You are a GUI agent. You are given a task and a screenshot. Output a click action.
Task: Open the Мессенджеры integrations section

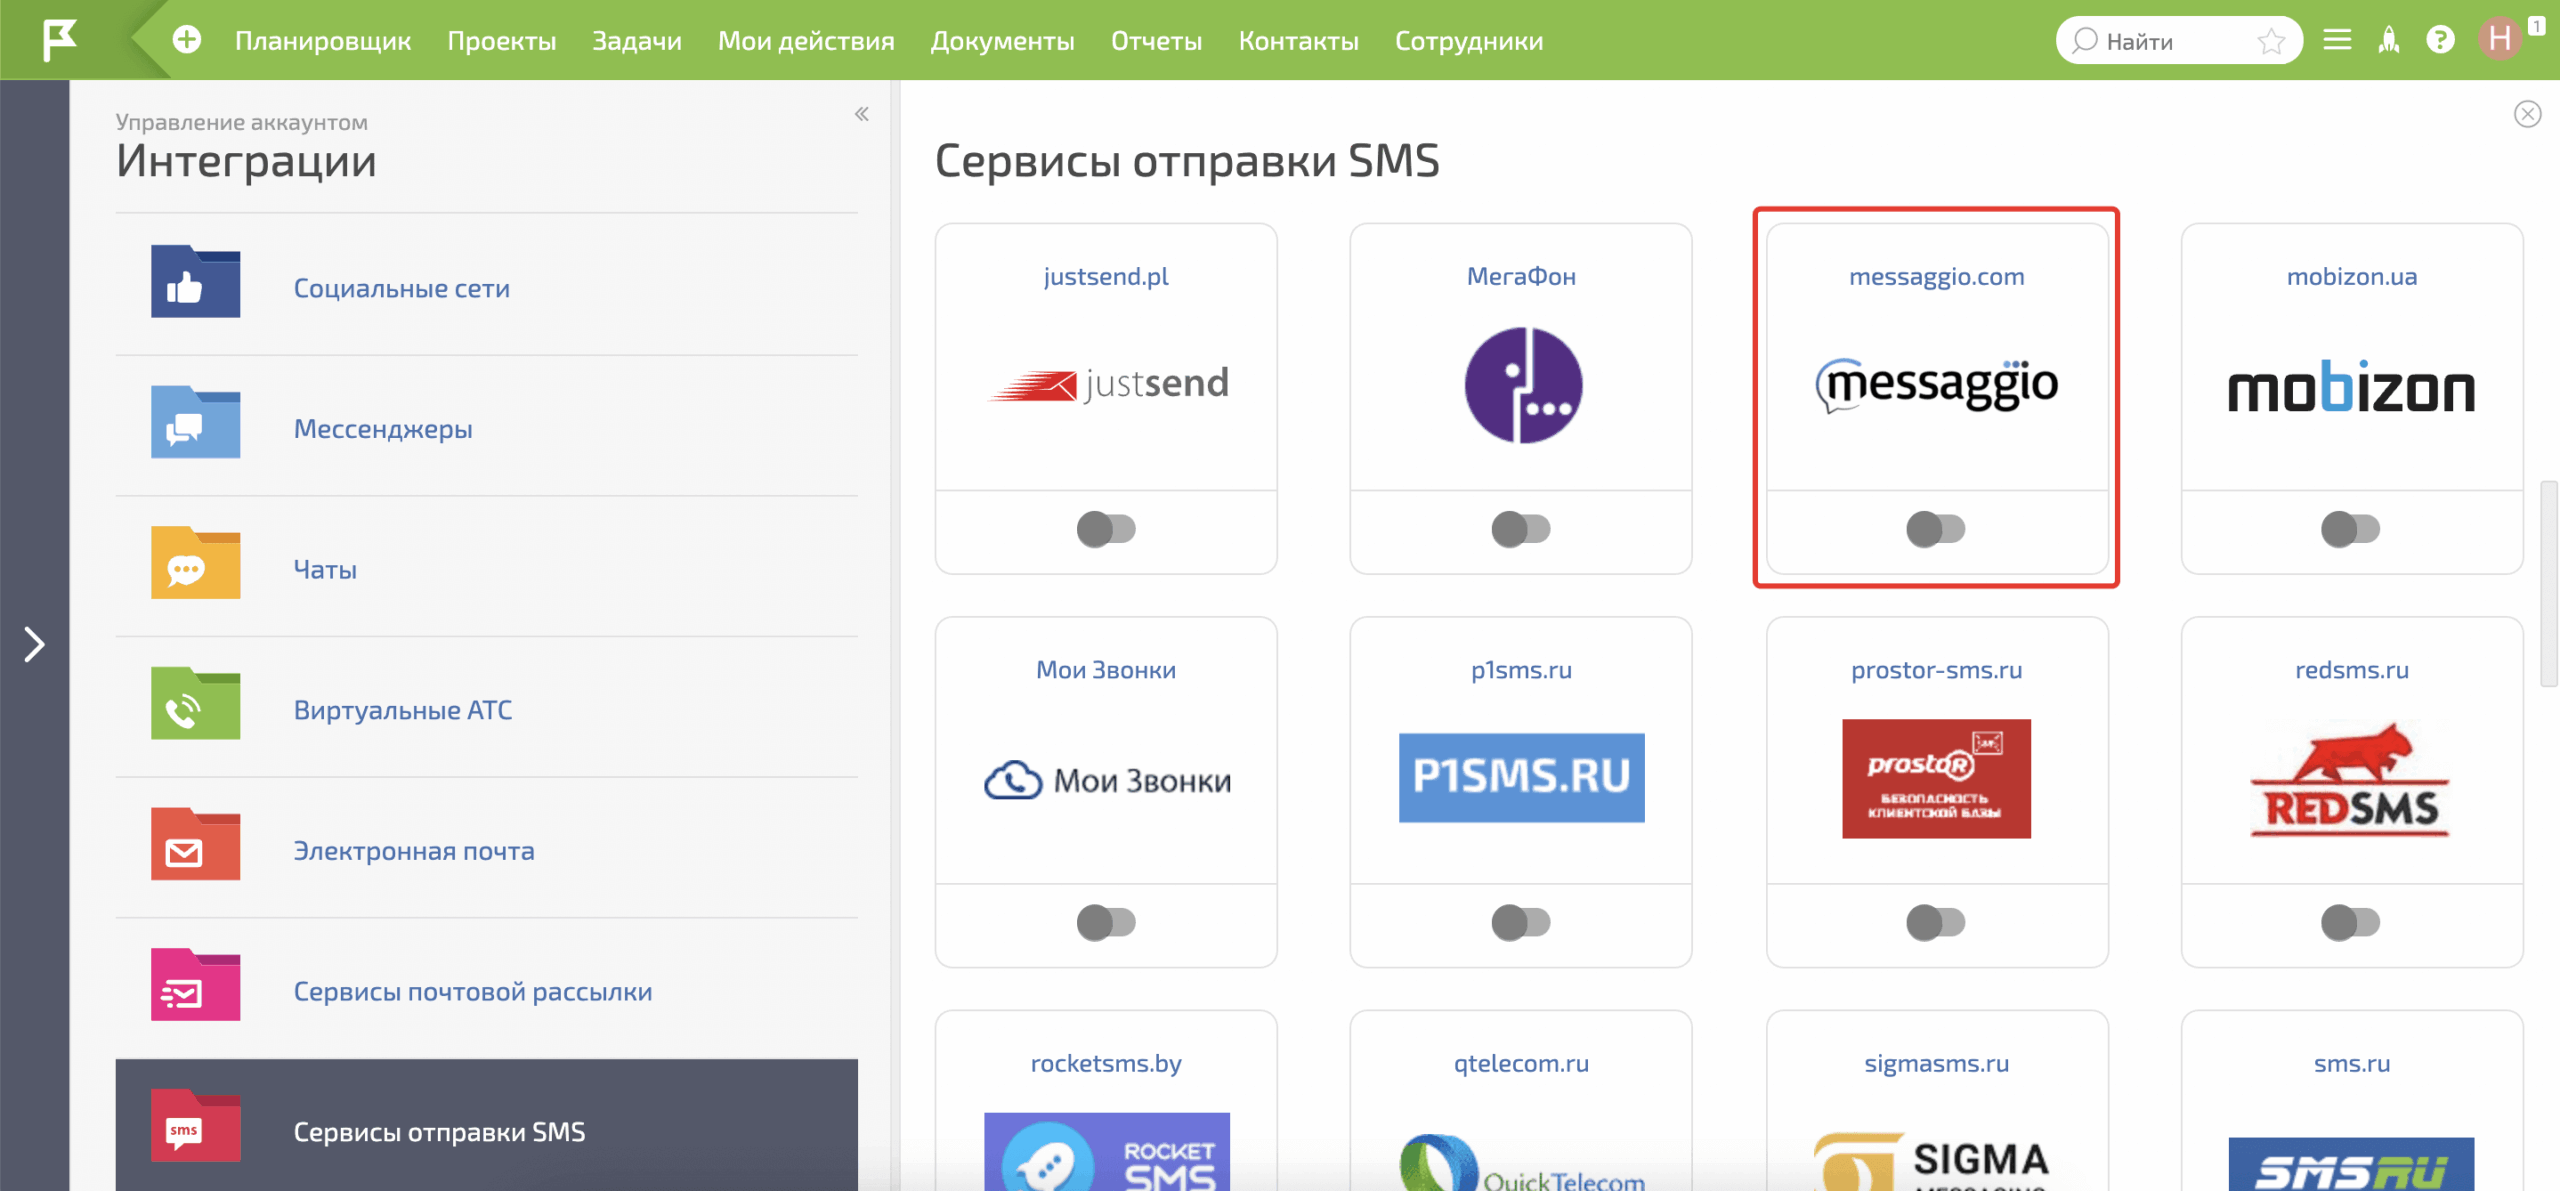383,429
